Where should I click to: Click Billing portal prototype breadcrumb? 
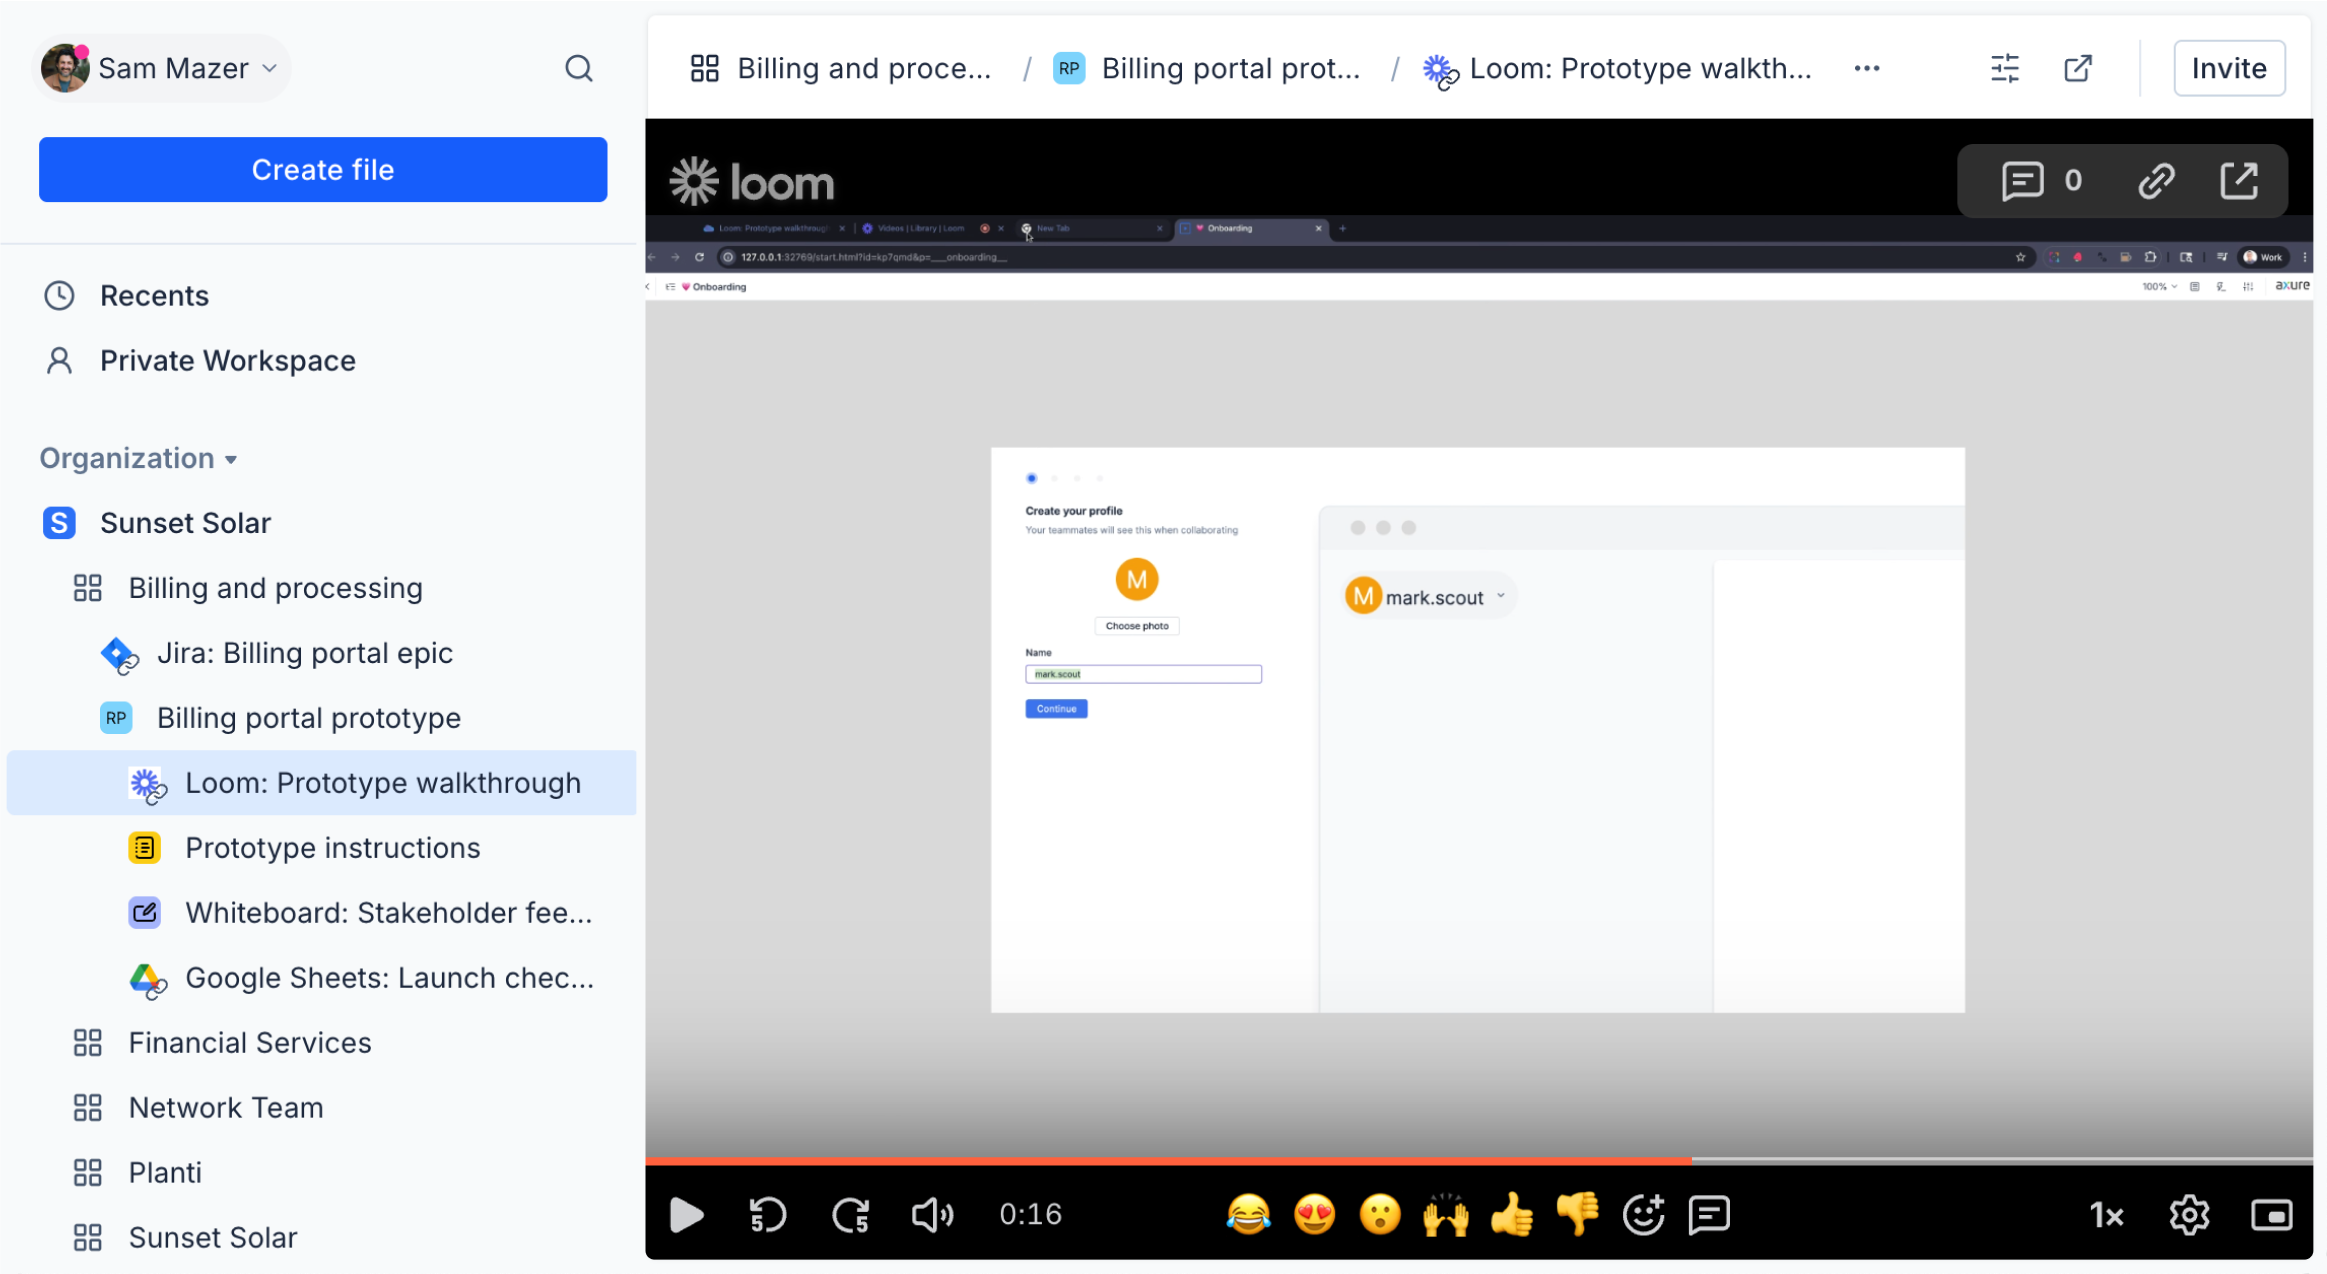(1208, 68)
